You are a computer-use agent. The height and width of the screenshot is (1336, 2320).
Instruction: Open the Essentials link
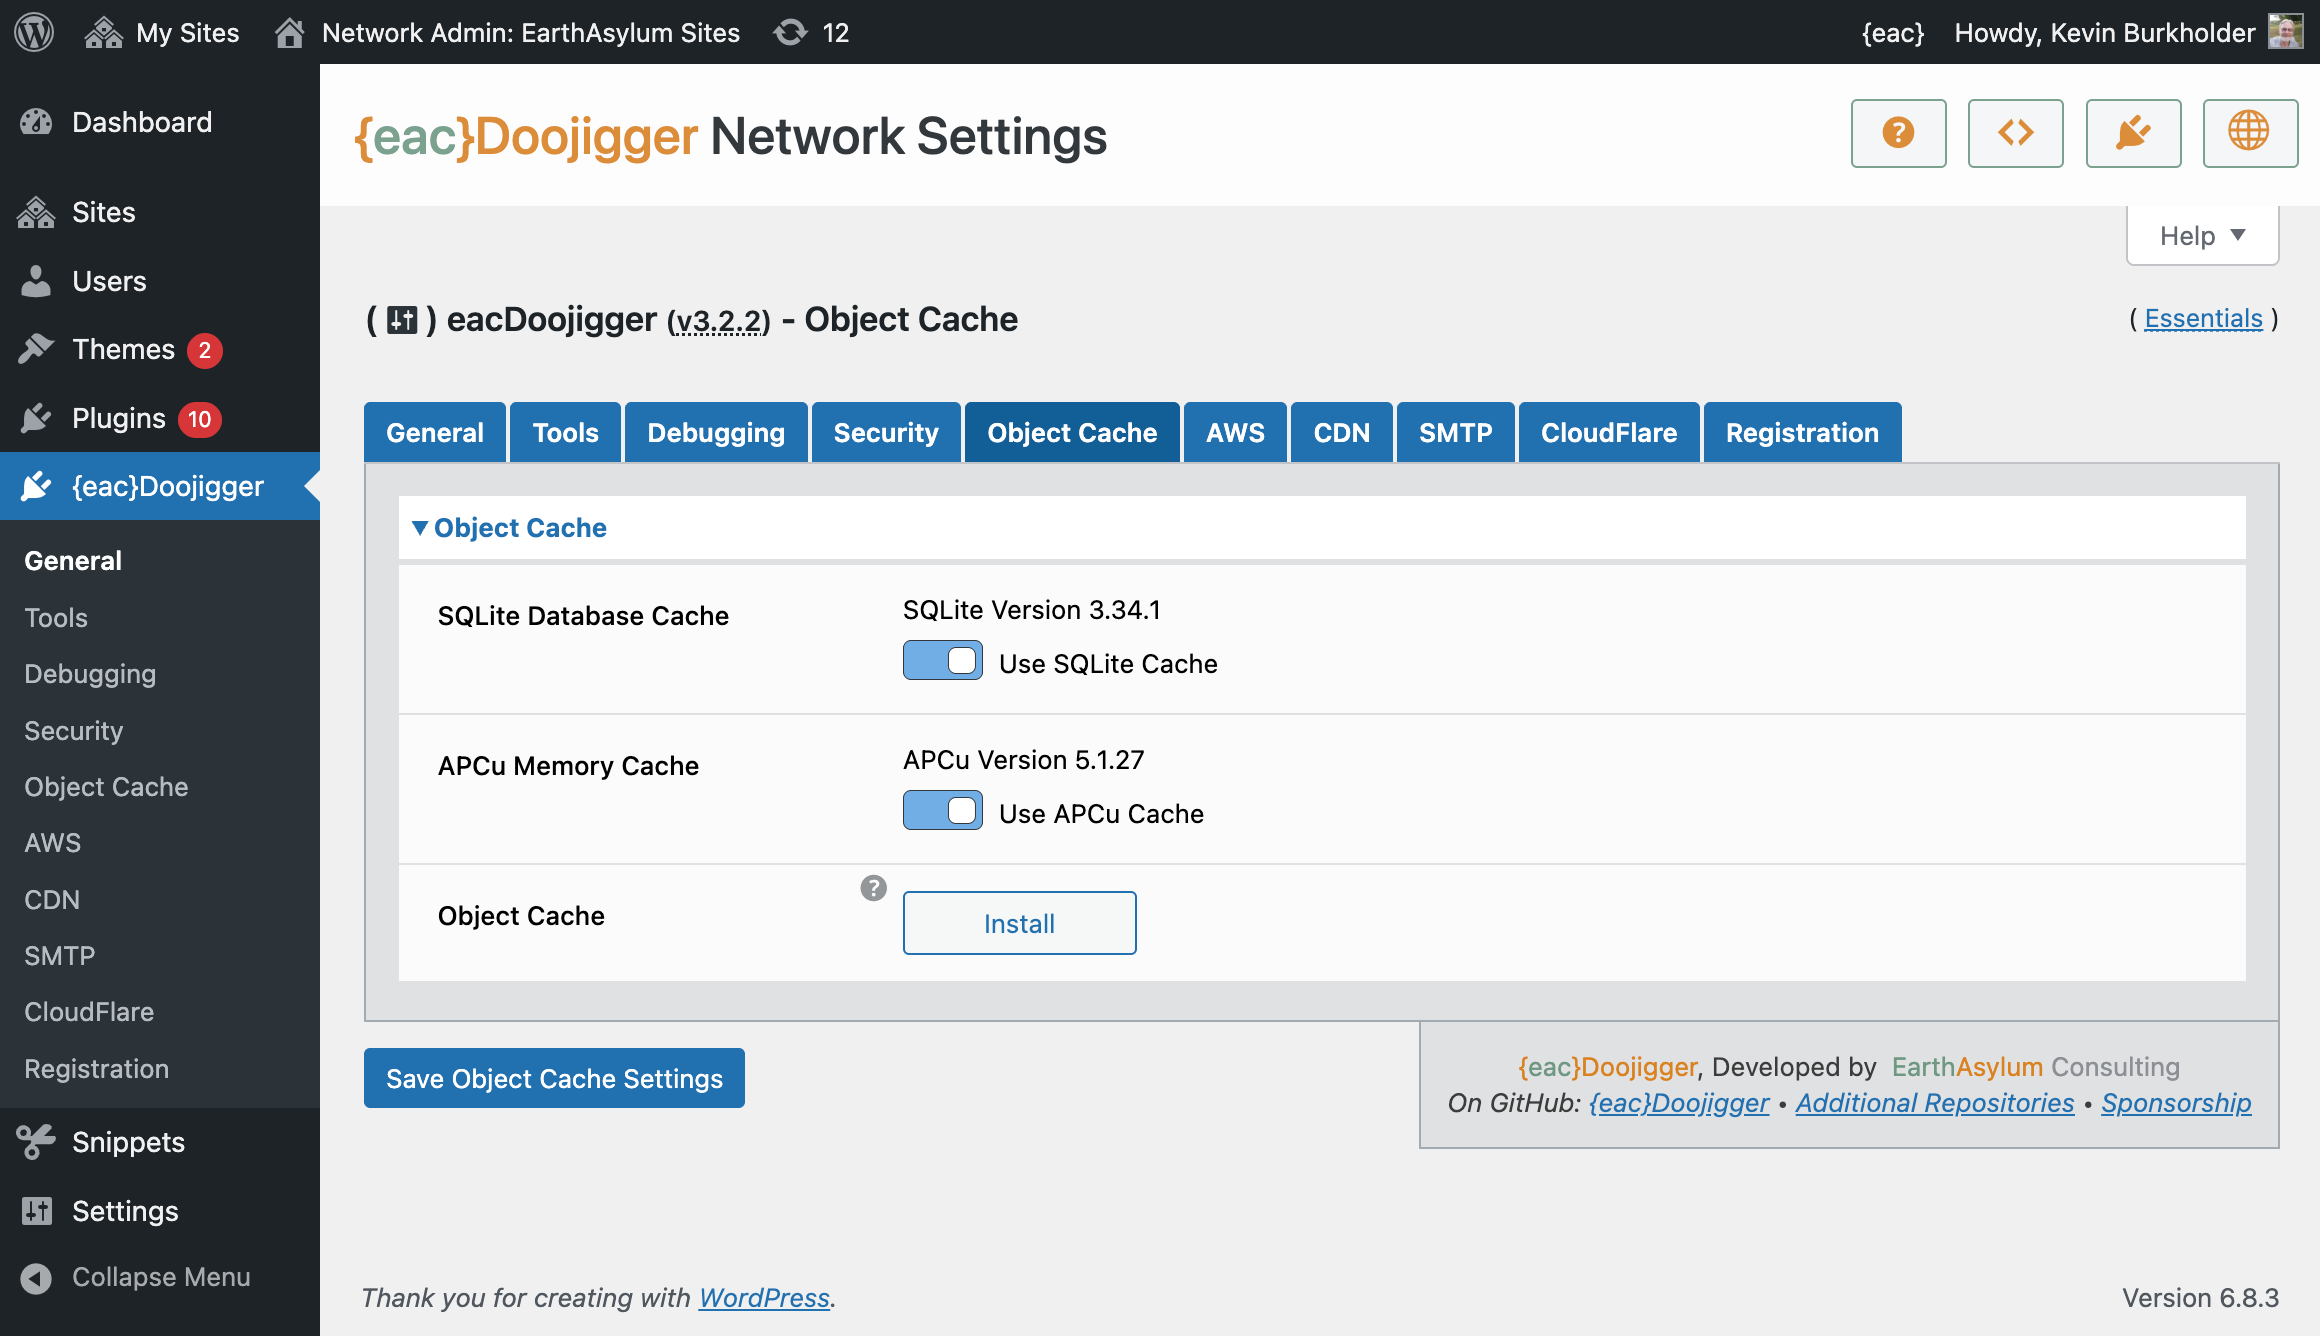pyautogui.click(x=2203, y=318)
